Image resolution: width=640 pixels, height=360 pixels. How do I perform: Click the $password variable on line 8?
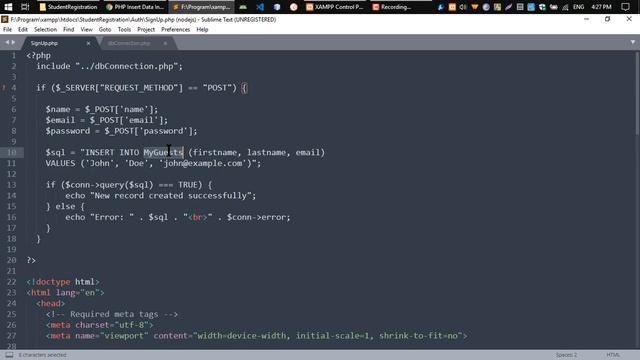[x=68, y=131]
